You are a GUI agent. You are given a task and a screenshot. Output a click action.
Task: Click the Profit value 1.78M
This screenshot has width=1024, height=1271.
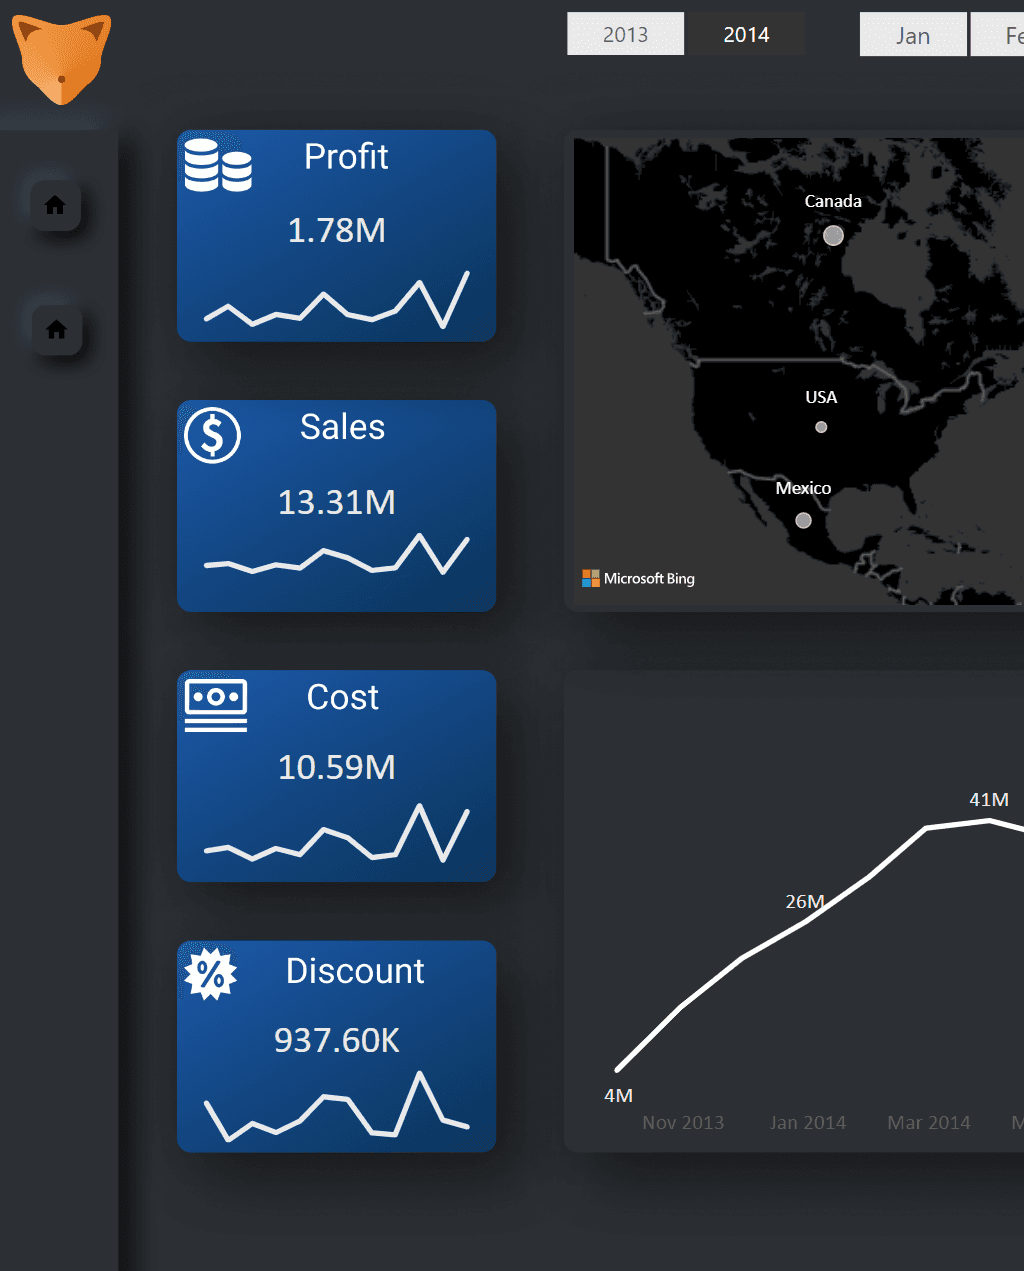click(x=337, y=230)
